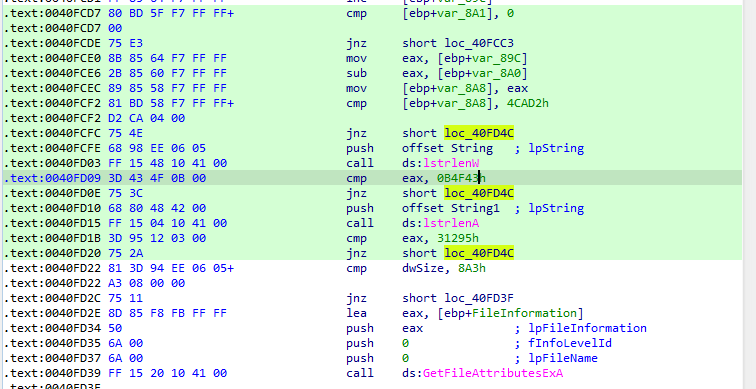Click address .text:0040FD39
This screenshot has height=389, width=756.
coord(52,373)
